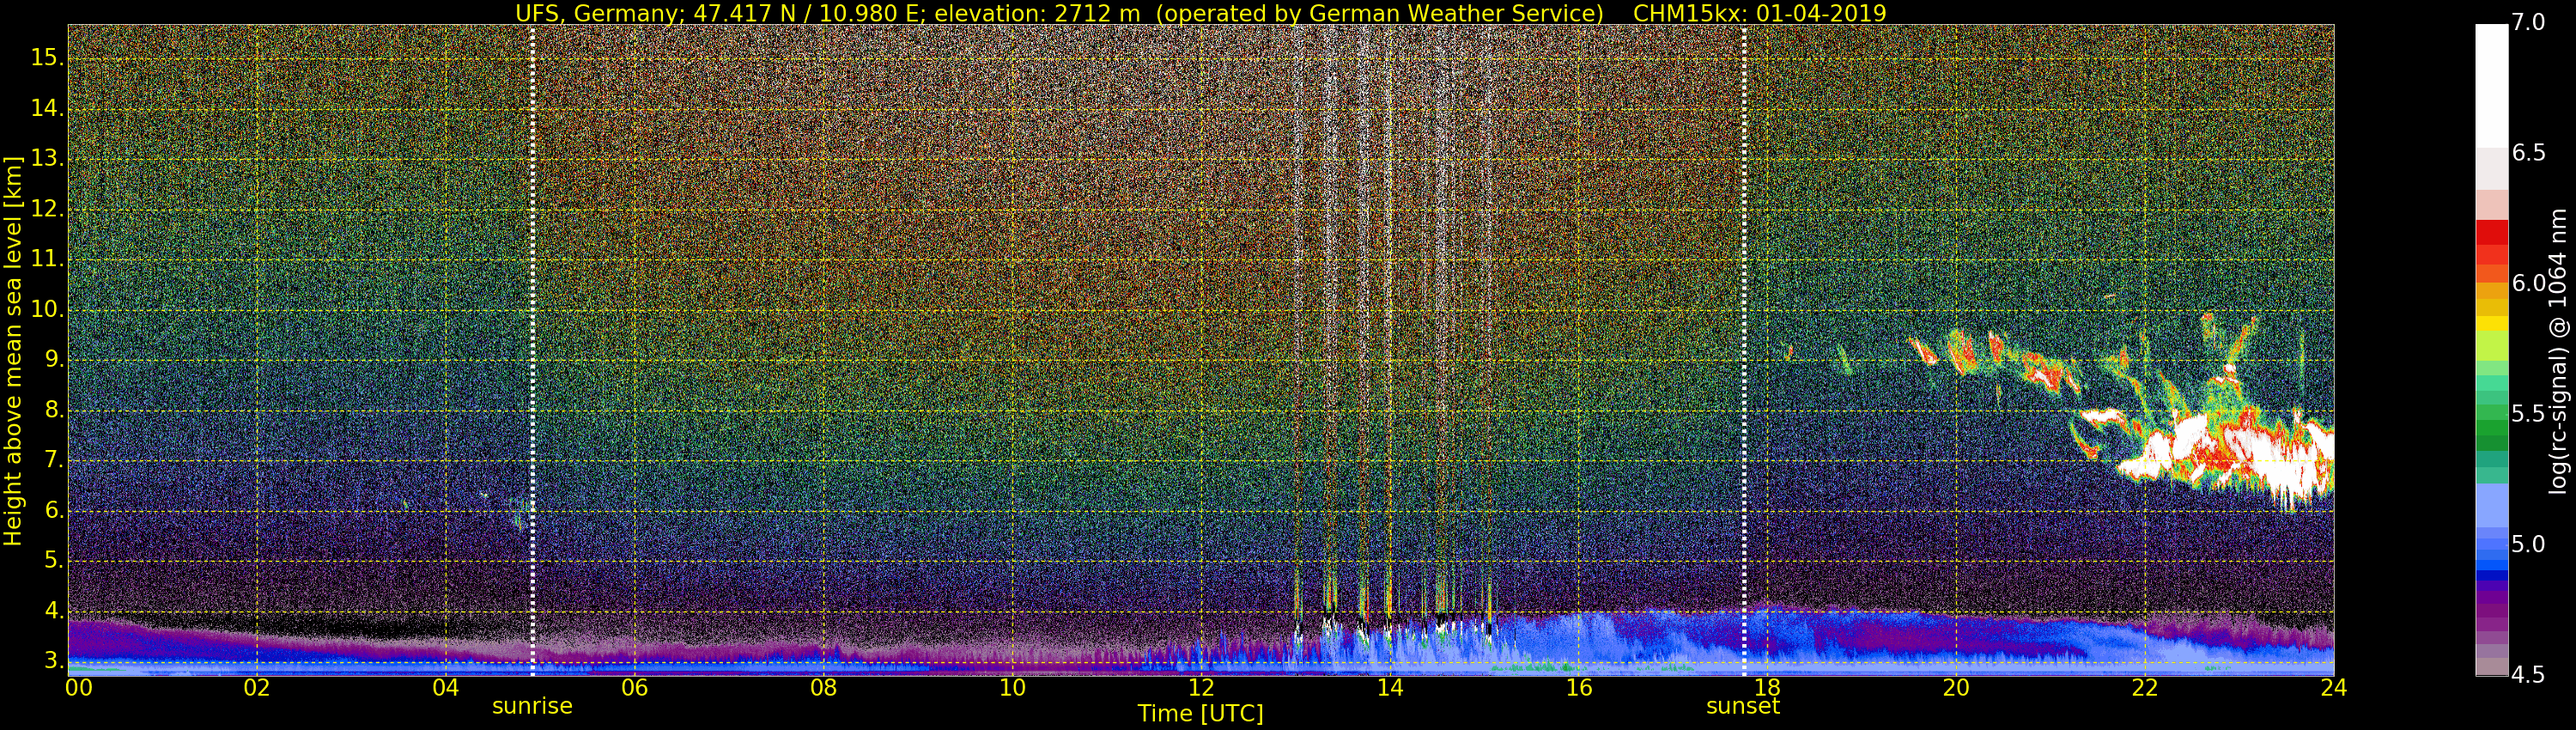Click the colorbar value '6.5'
The width and height of the screenshot is (2576, 730).
(2528, 153)
